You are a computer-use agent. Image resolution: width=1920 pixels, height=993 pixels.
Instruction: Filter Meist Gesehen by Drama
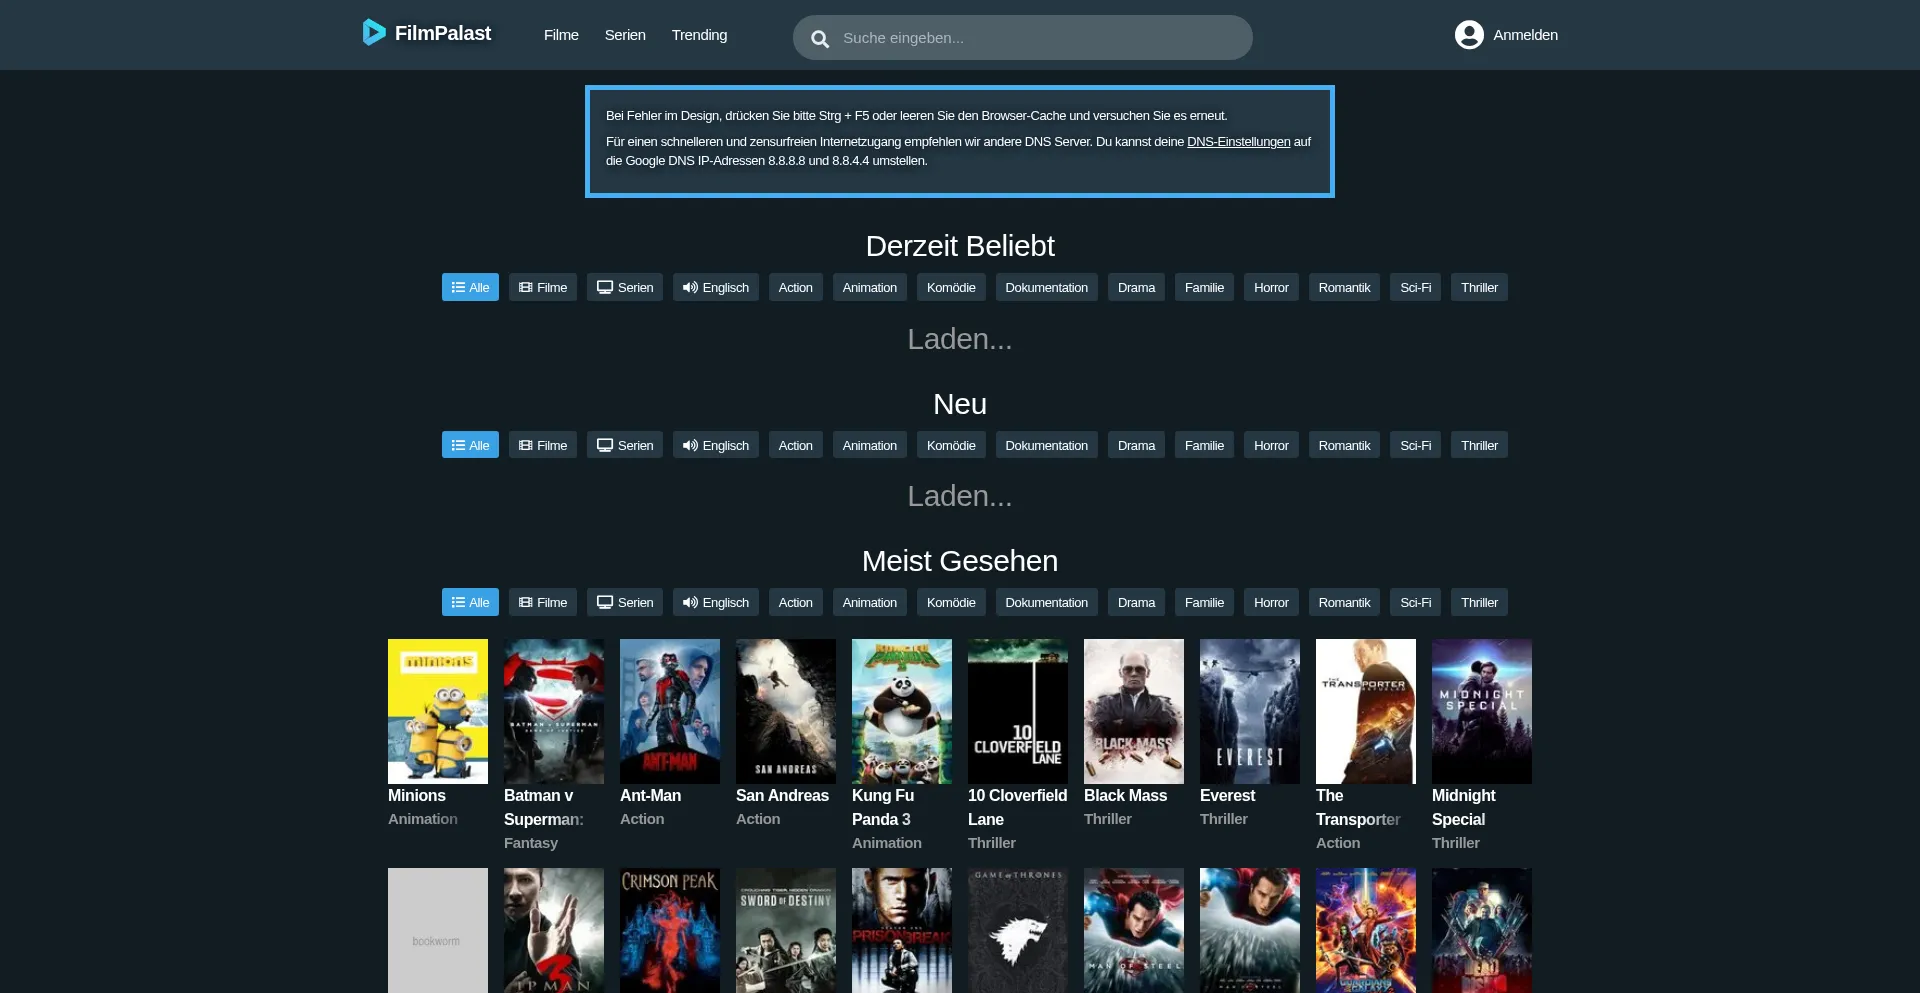tap(1136, 602)
